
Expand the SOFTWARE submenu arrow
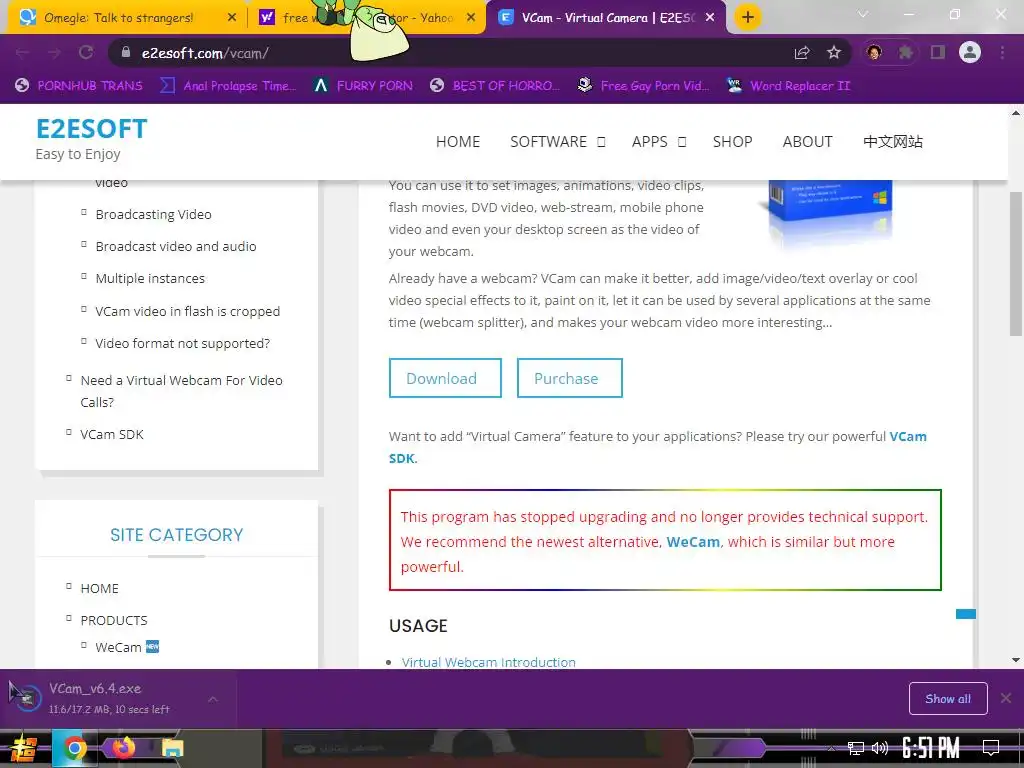pyautogui.click(x=601, y=142)
